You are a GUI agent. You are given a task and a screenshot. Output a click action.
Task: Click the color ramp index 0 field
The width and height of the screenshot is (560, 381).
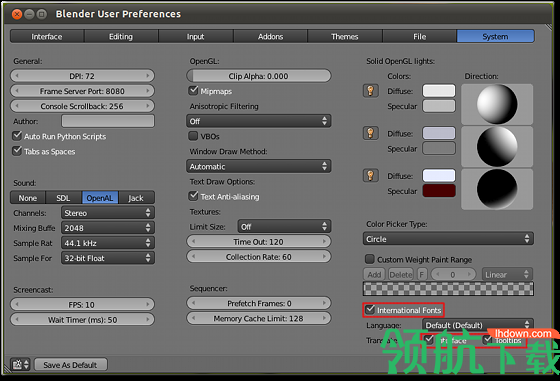pos(453,274)
